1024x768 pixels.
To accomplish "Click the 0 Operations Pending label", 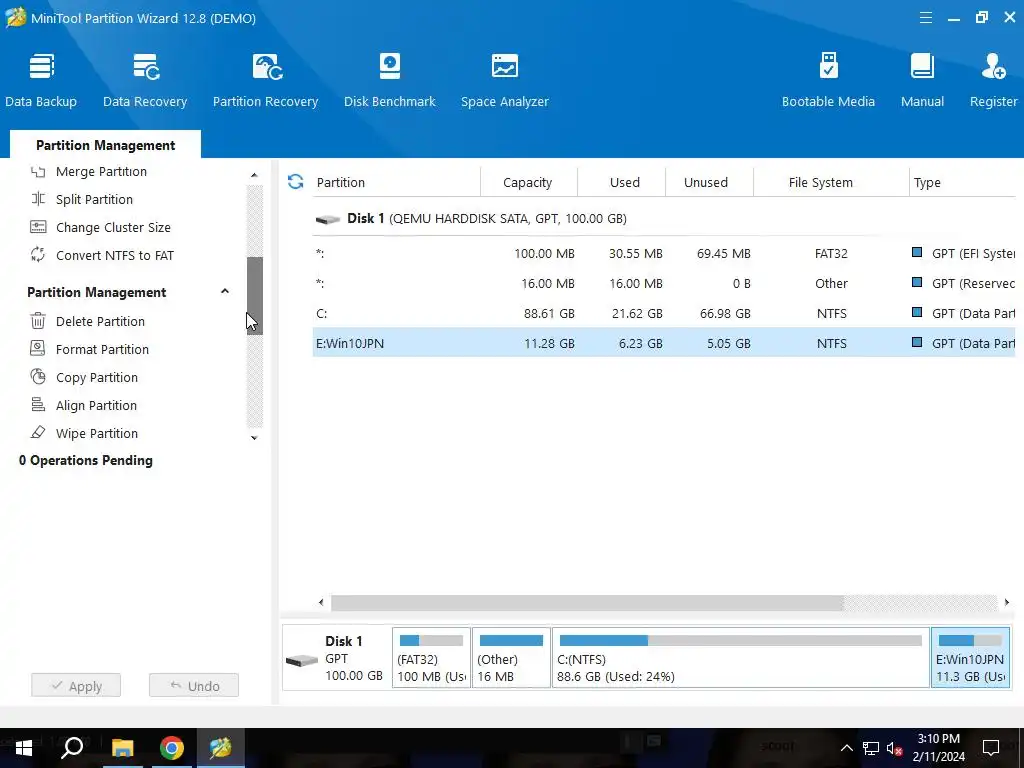I will (x=86, y=460).
